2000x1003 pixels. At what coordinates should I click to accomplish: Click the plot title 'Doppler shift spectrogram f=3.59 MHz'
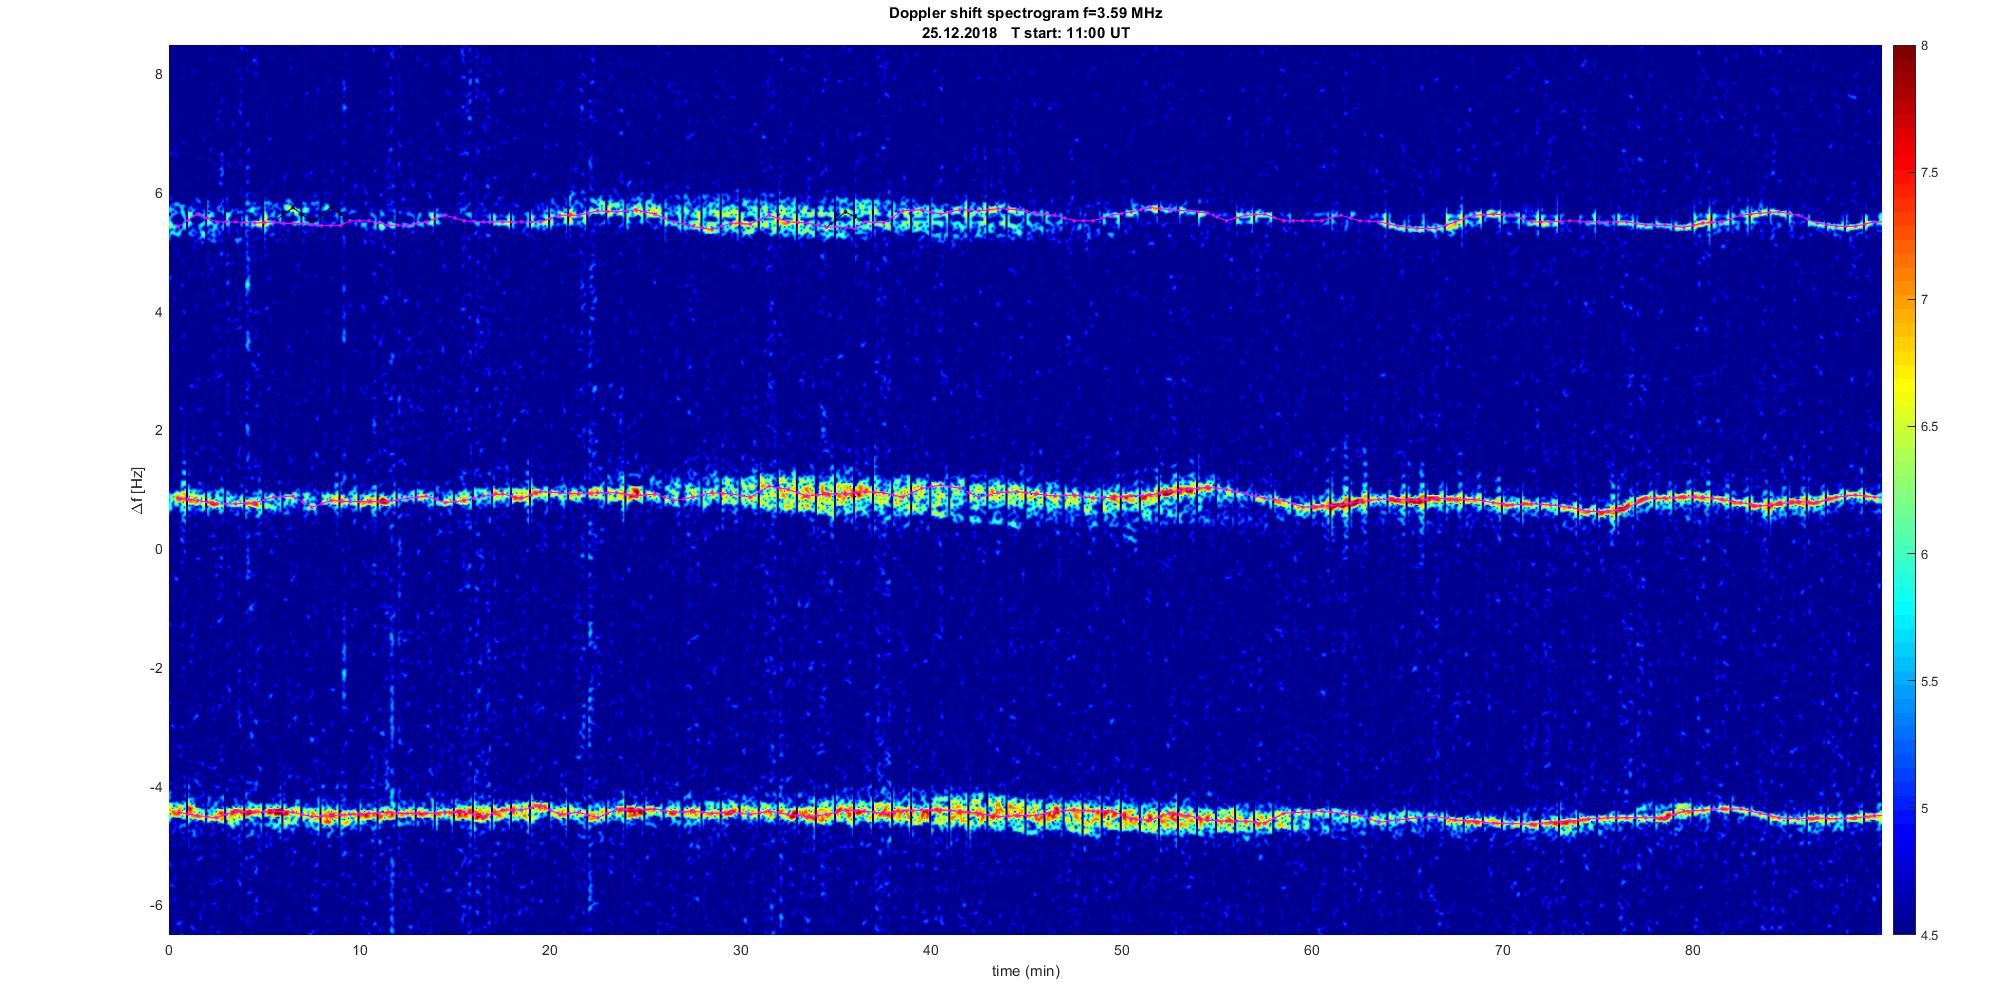coord(1025,14)
